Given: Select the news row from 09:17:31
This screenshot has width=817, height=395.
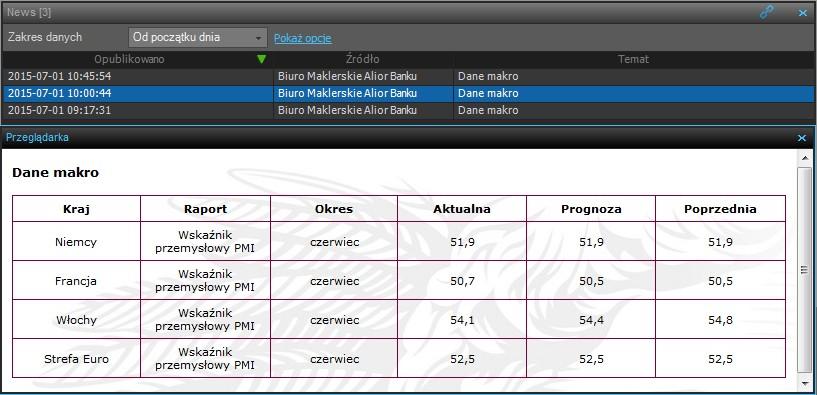Looking at the screenshot, I should [408, 110].
